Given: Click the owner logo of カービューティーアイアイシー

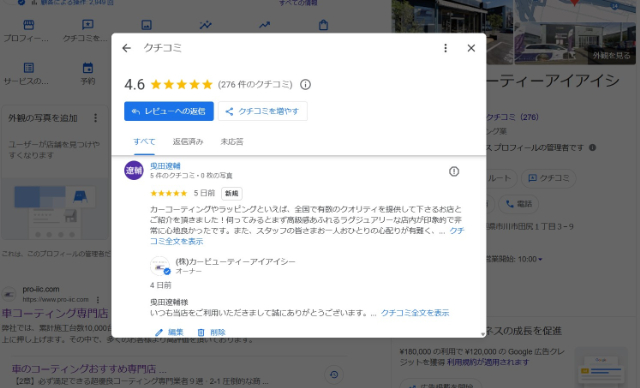Looking at the screenshot, I should tap(160, 266).
